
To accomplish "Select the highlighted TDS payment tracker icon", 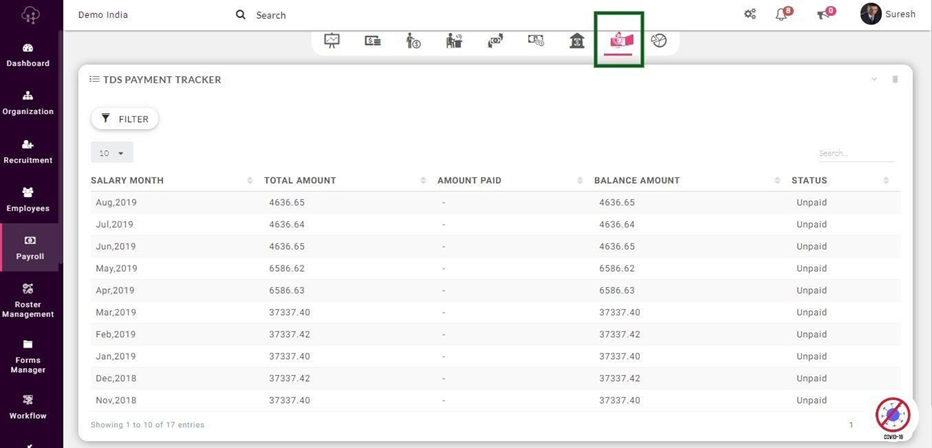I will 620,41.
